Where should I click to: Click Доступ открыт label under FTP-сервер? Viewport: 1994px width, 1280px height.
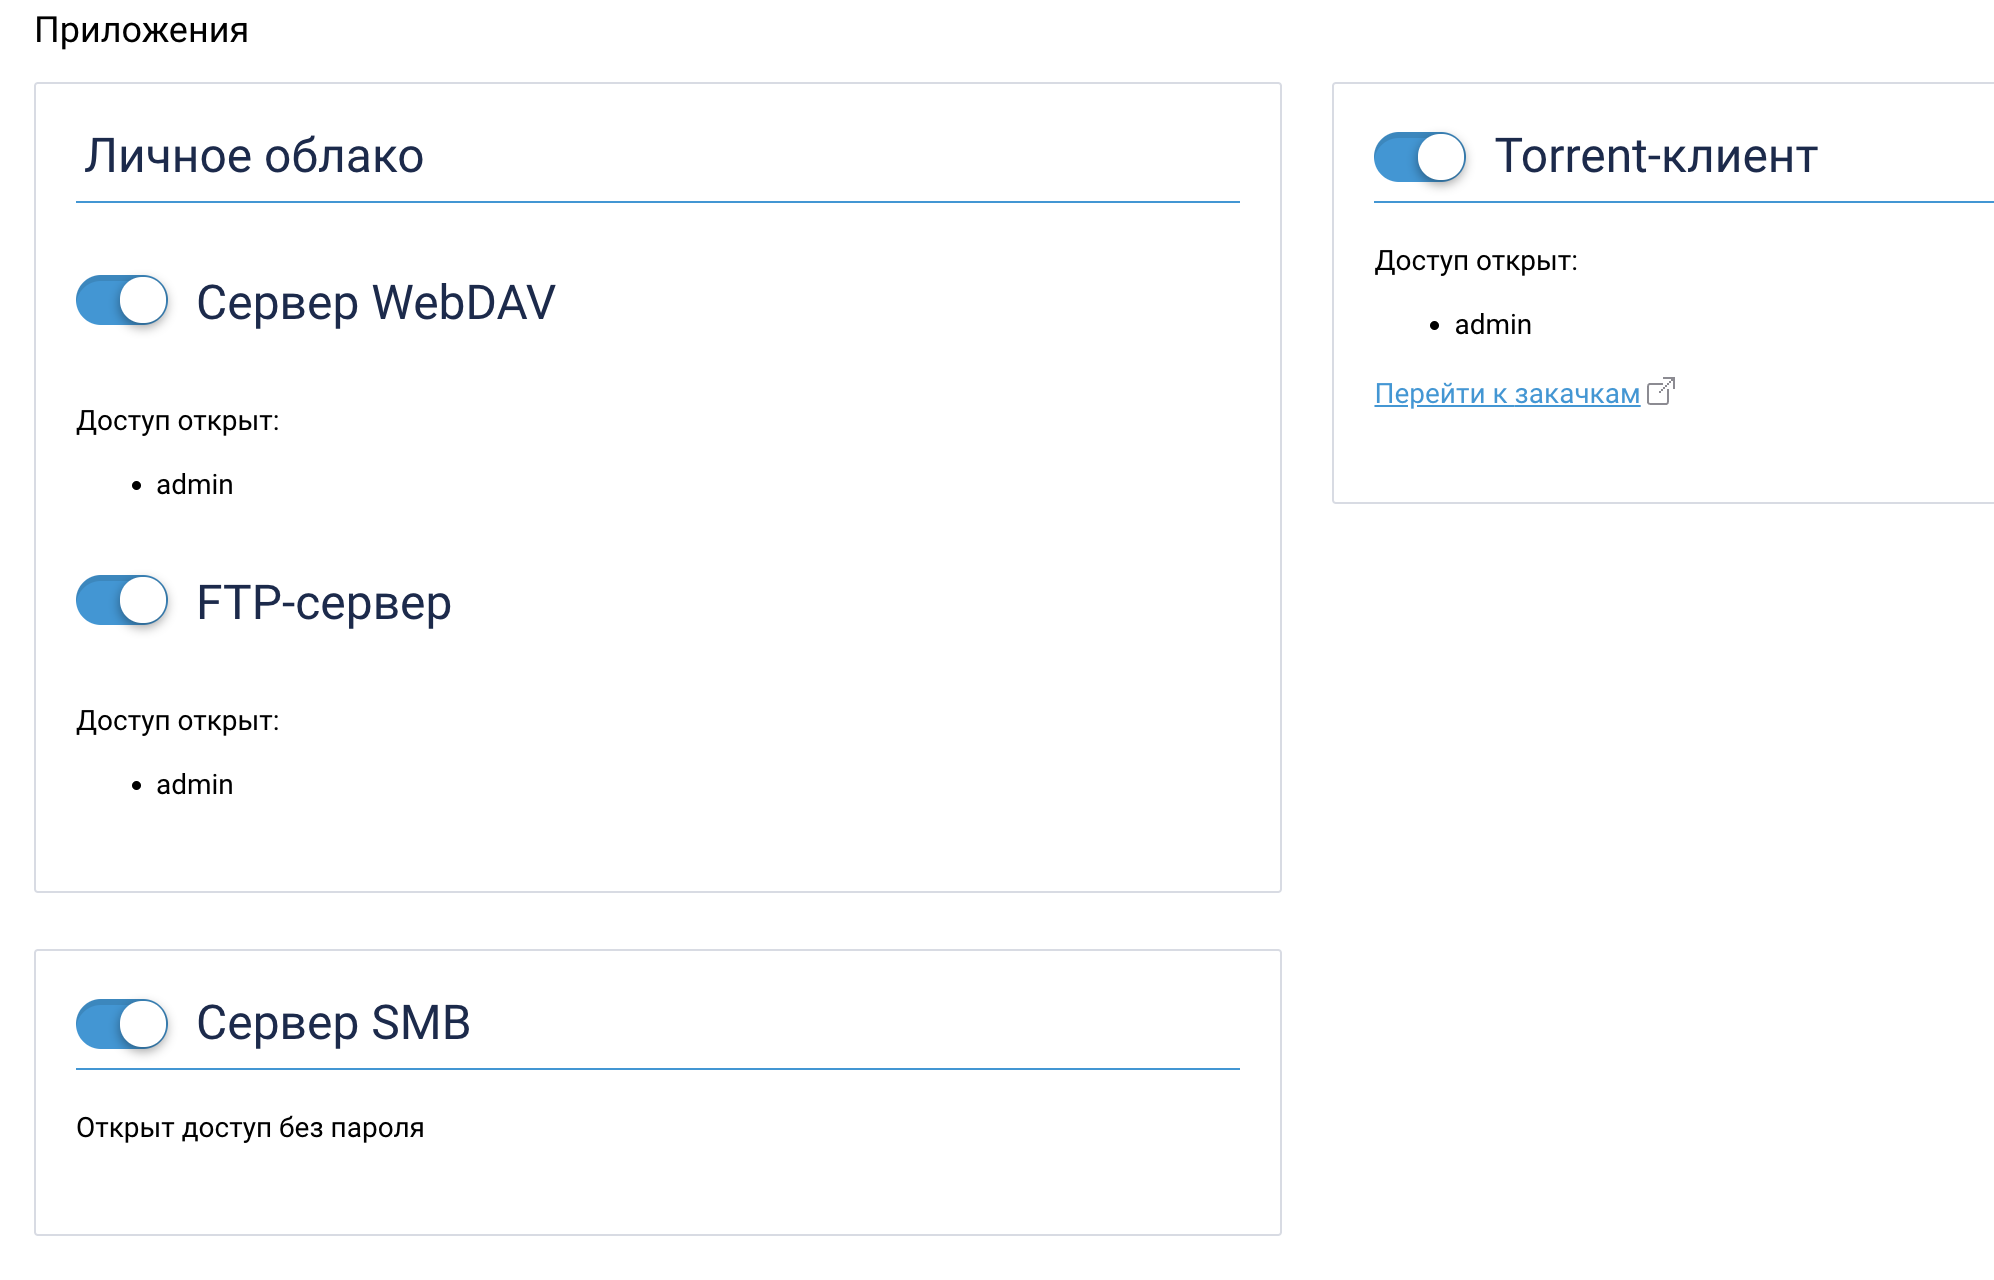pos(178,721)
